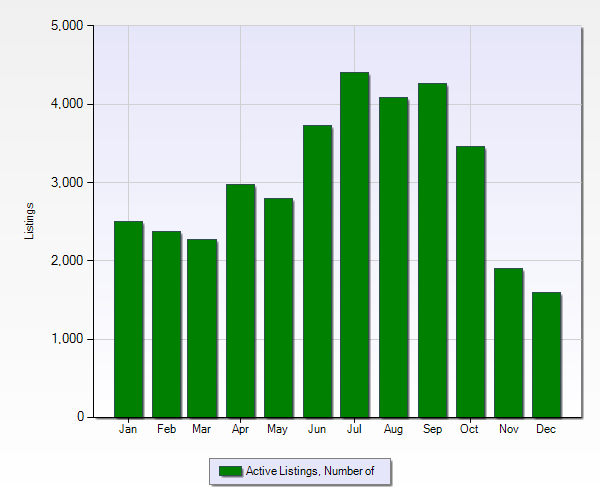Click the 'Jul' month label on axis

point(354,429)
